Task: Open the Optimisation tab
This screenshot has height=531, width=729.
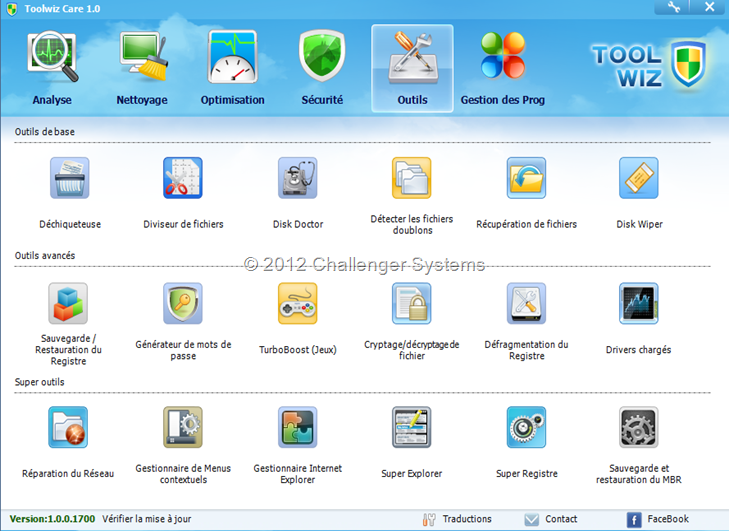Action: tap(232, 68)
